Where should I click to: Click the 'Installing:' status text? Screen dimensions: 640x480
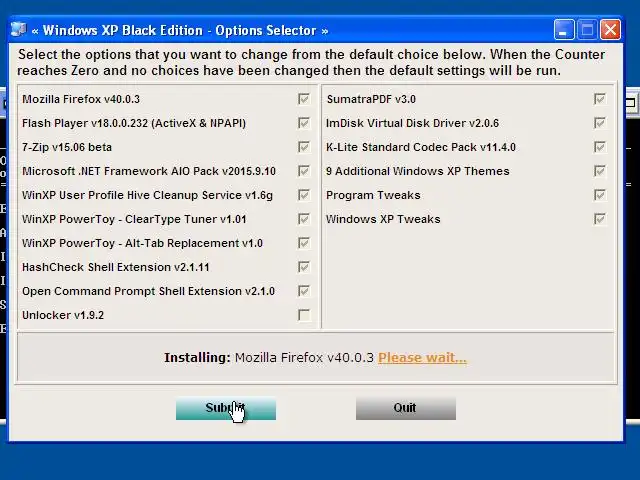click(x=198, y=358)
